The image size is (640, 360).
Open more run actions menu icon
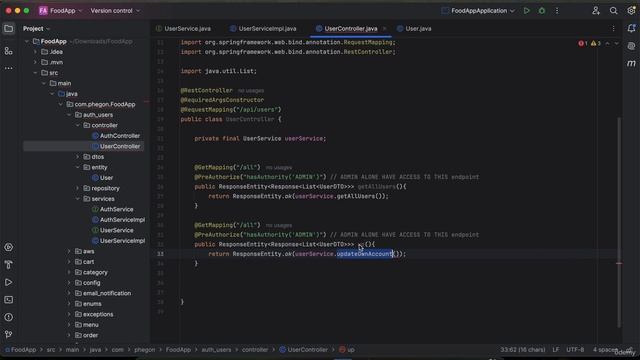point(557,11)
